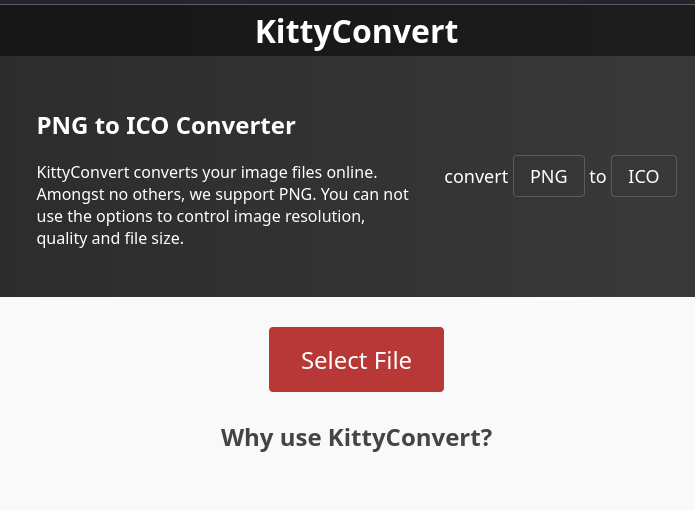
Task: Click the Why use KittyConvert? heading
Action: (x=356, y=438)
